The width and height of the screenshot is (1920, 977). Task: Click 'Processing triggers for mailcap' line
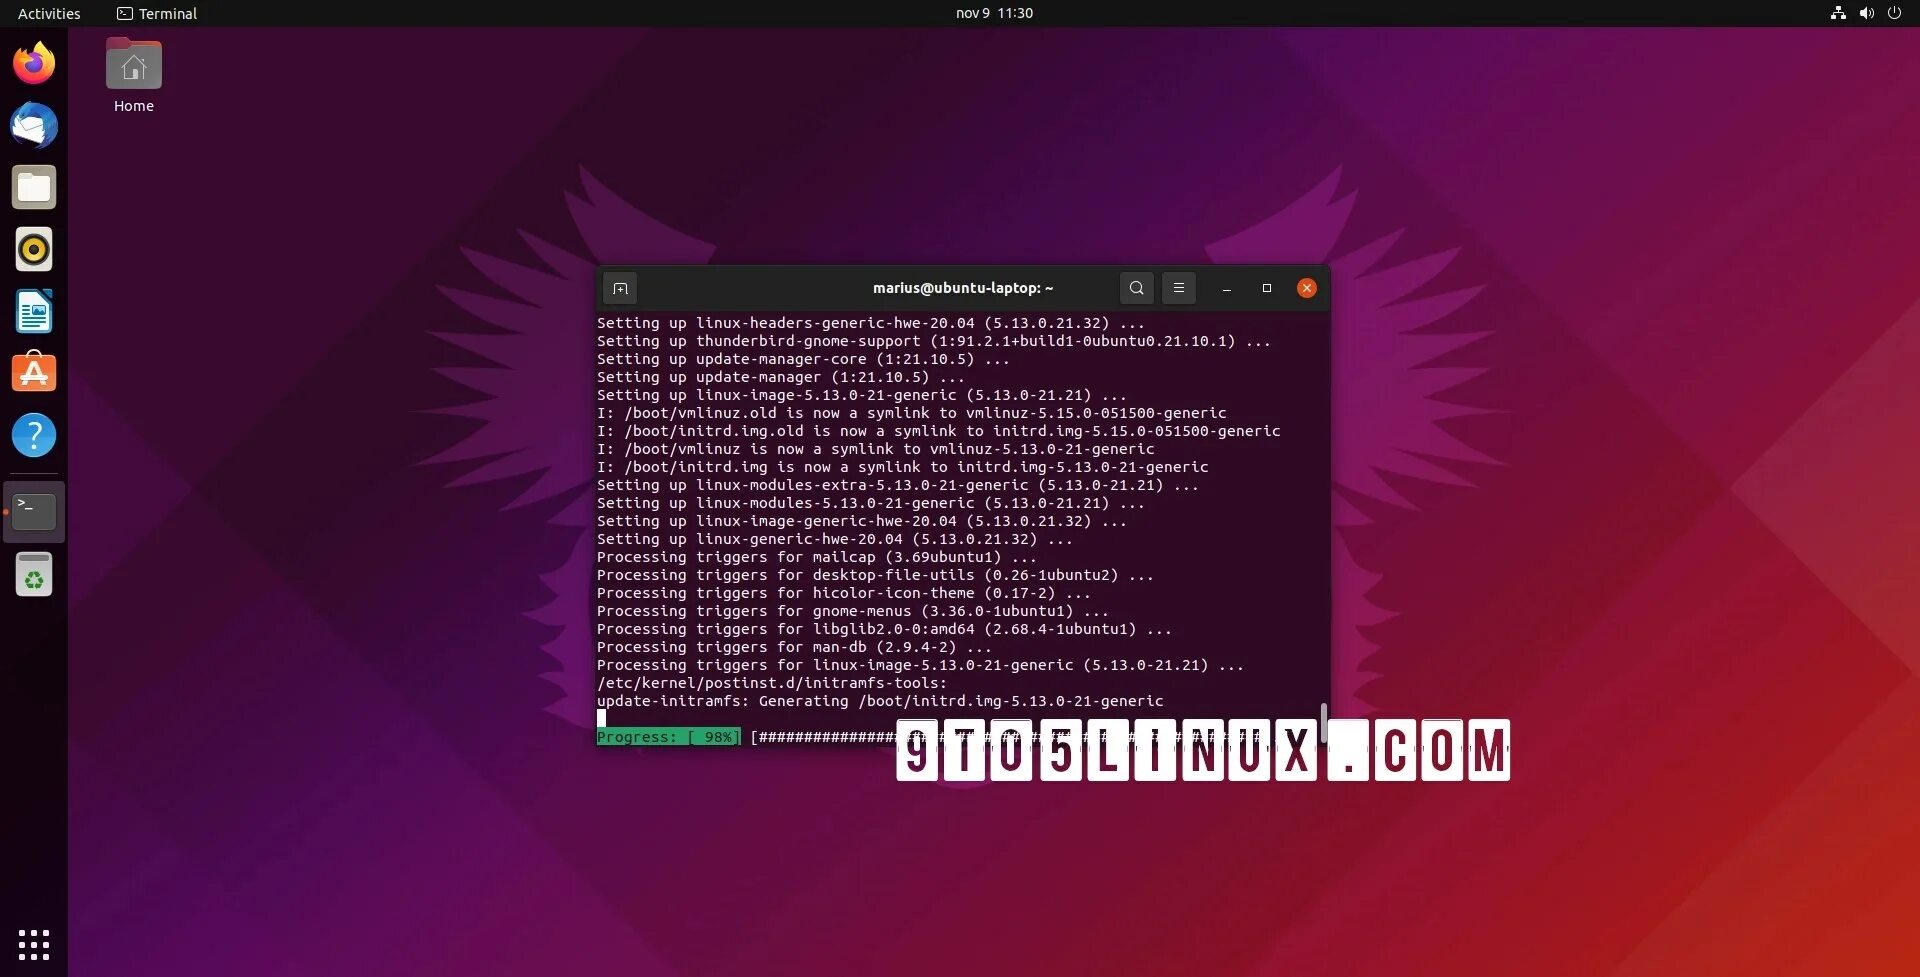(x=817, y=557)
